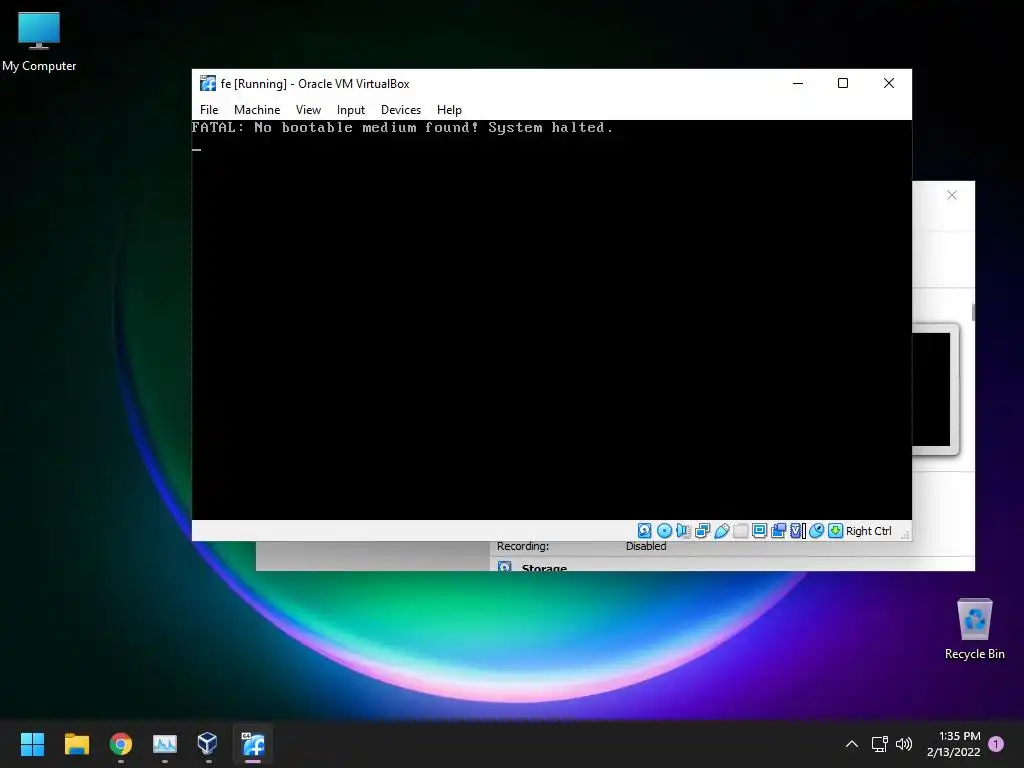Click VM preview thumbnail in Manager window
Image resolution: width=1024 pixels, height=768 pixels.
(935, 389)
